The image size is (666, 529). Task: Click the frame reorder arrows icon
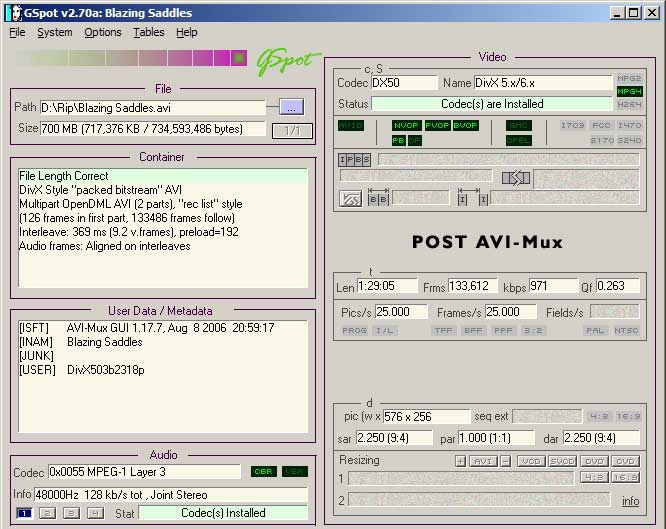coord(516,178)
